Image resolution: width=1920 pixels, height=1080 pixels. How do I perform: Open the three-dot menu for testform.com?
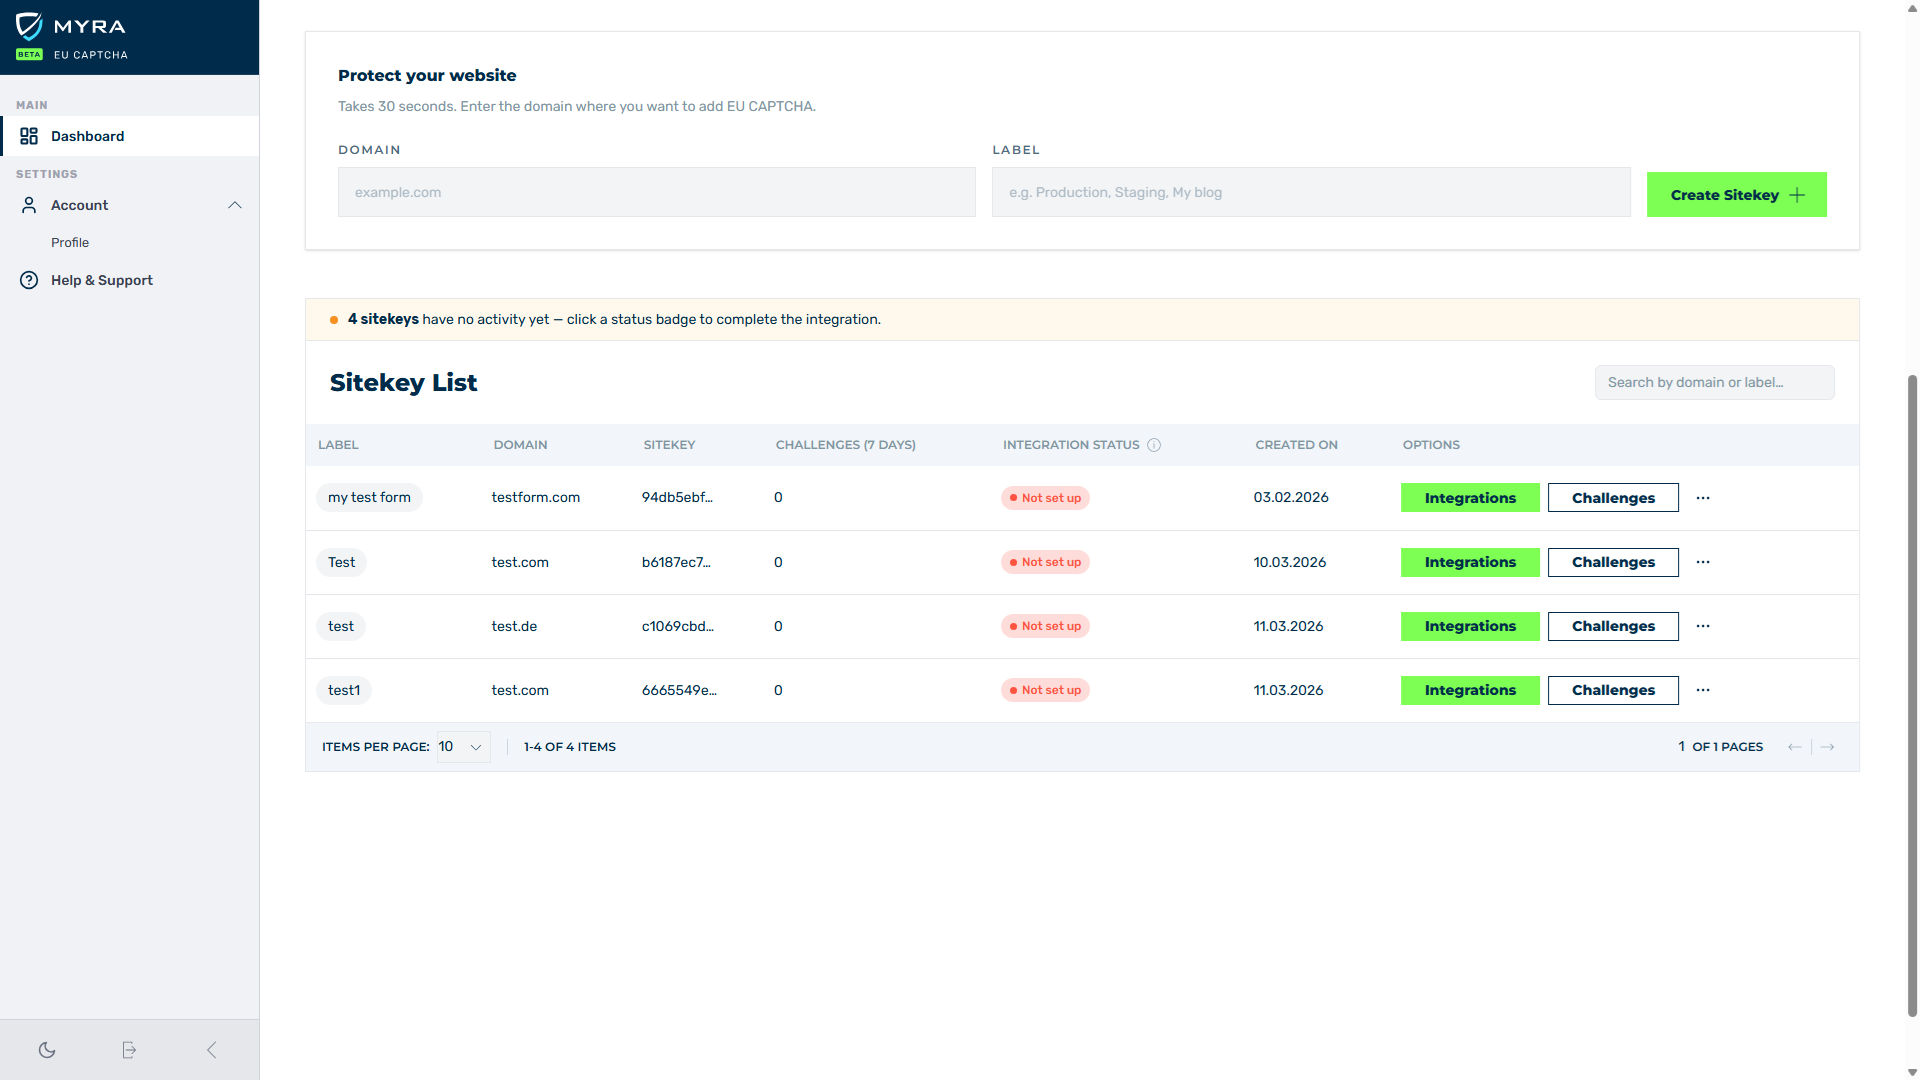(1703, 498)
